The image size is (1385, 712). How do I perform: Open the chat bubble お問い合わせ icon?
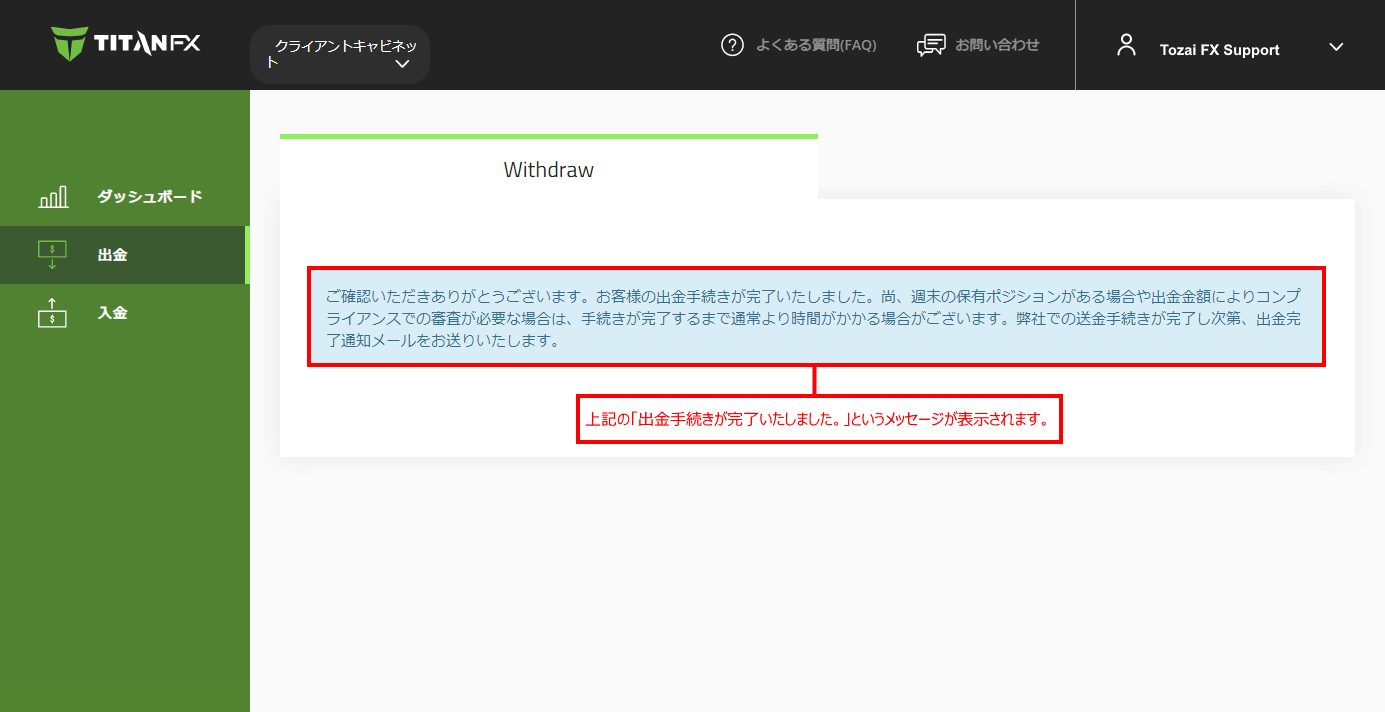(931, 44)
